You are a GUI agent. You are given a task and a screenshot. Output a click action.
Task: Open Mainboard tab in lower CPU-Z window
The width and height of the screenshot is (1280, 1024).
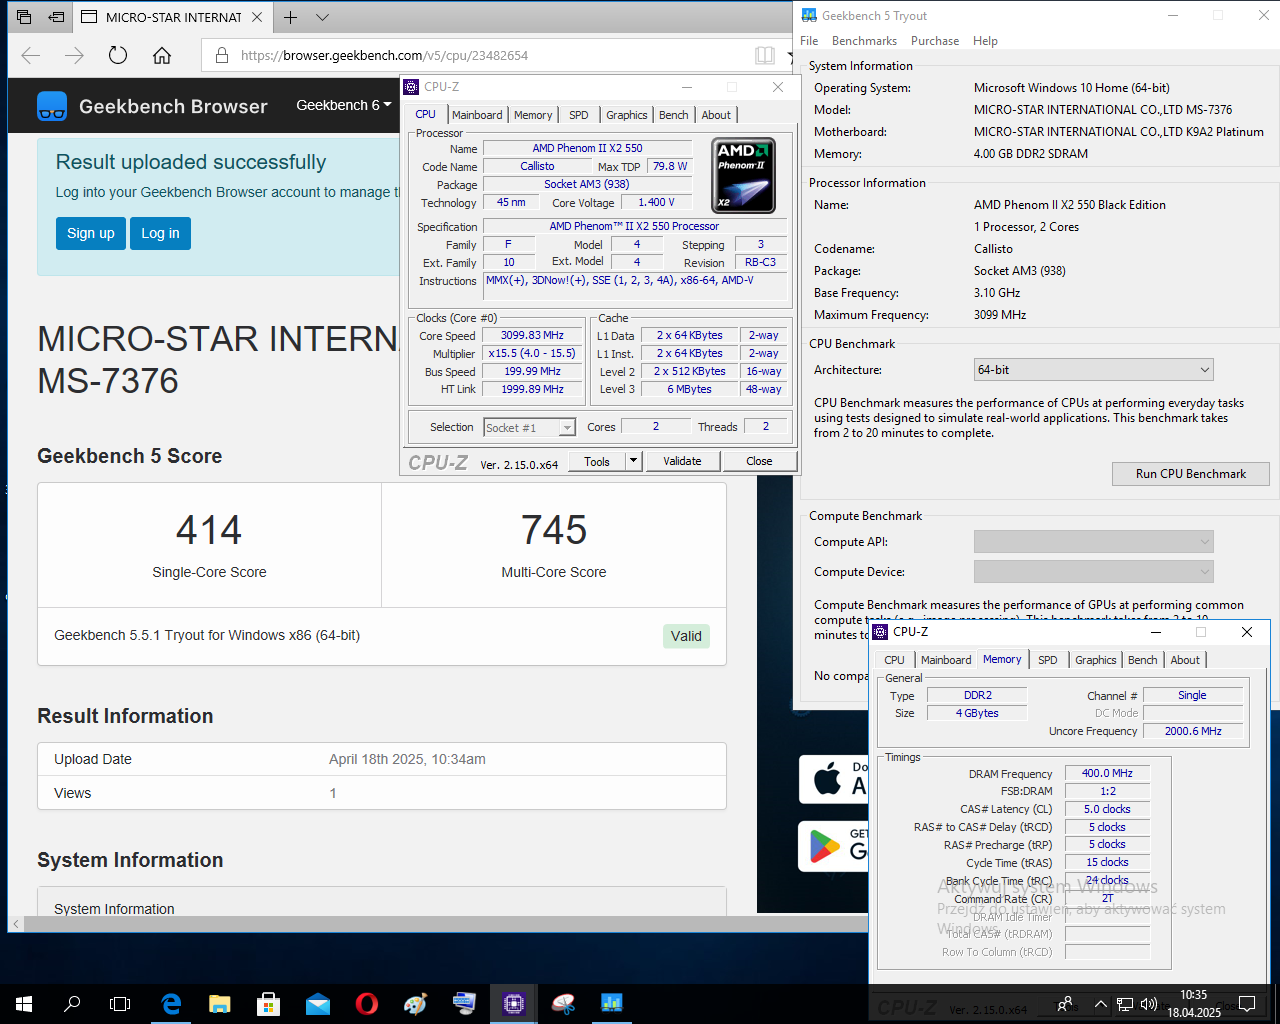(946, 660)
